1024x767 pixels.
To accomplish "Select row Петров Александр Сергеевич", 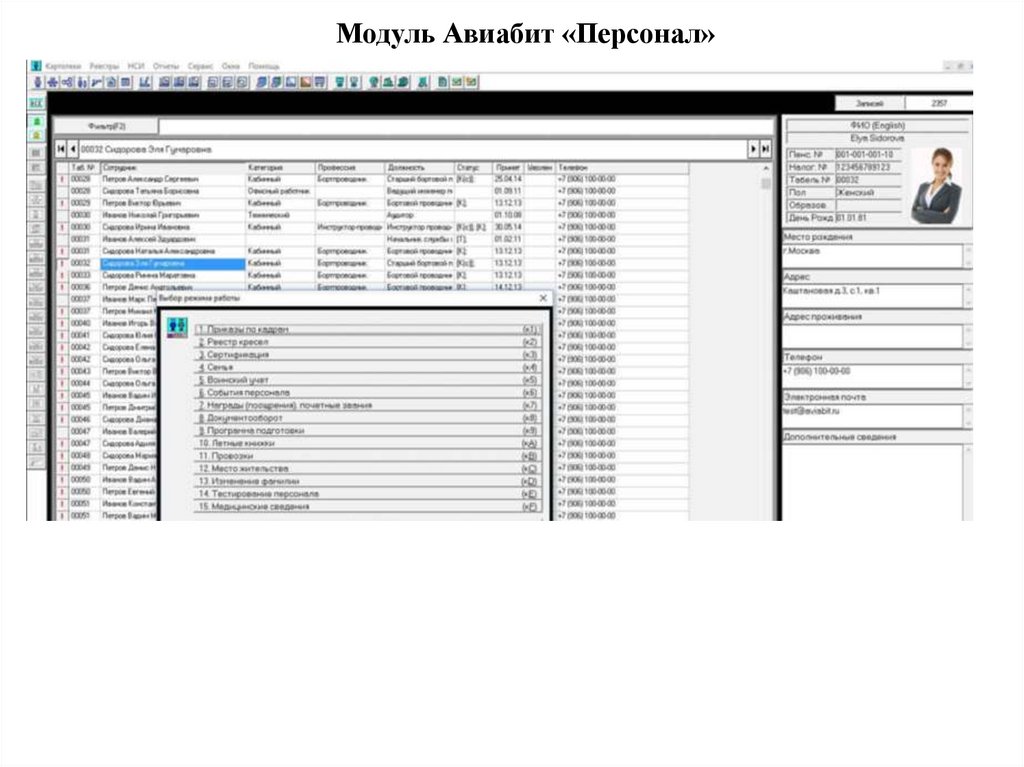I will pos(372,179).
